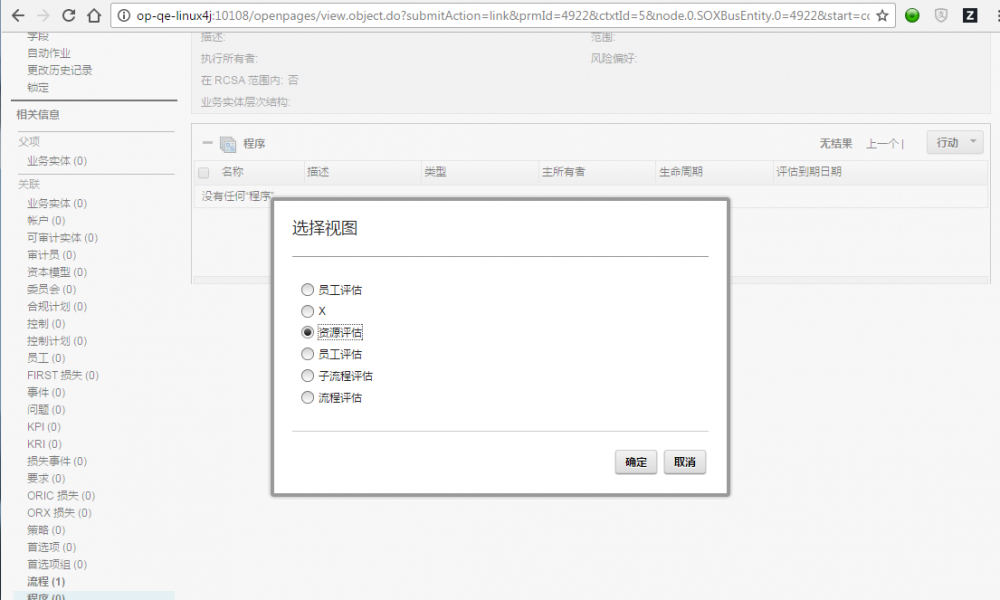The image size is (1000, 600).
Task: Select 锁定 from the left navigation
Action: [37, 87]
